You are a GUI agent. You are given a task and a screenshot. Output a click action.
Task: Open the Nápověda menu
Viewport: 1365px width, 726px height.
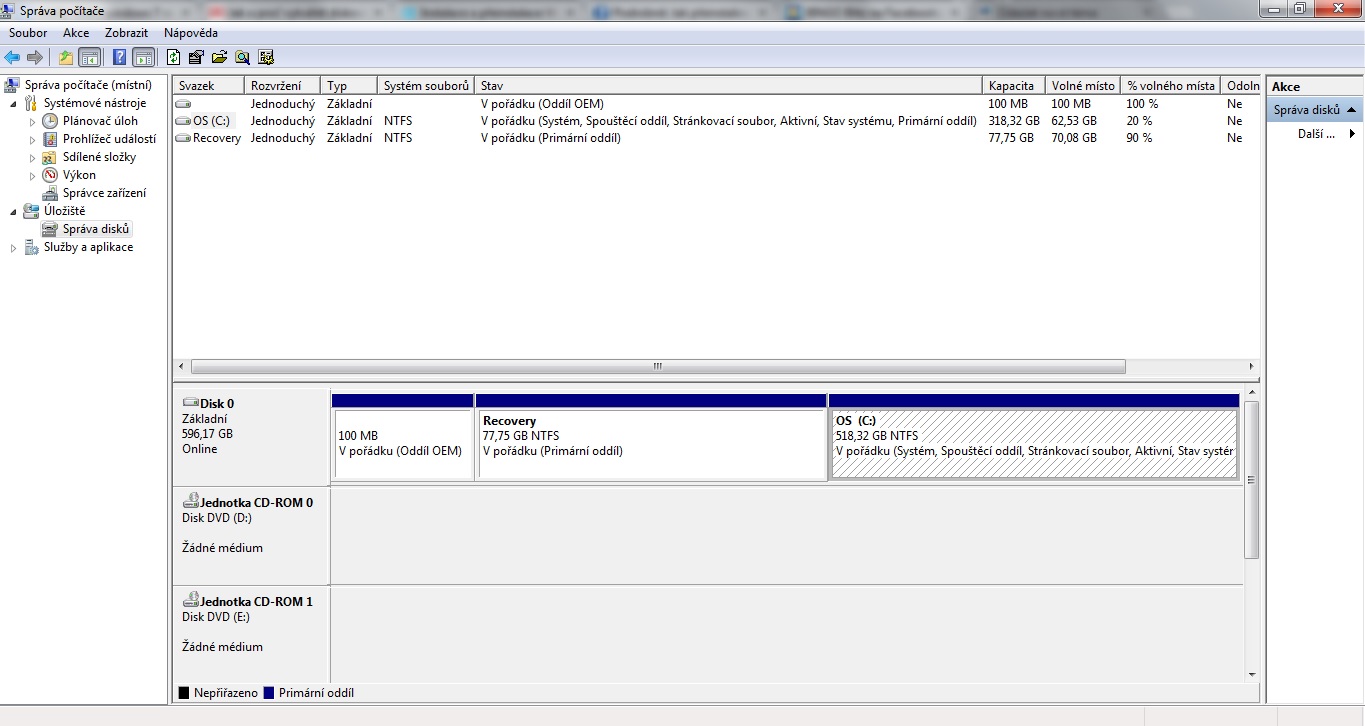coord(191,33)
